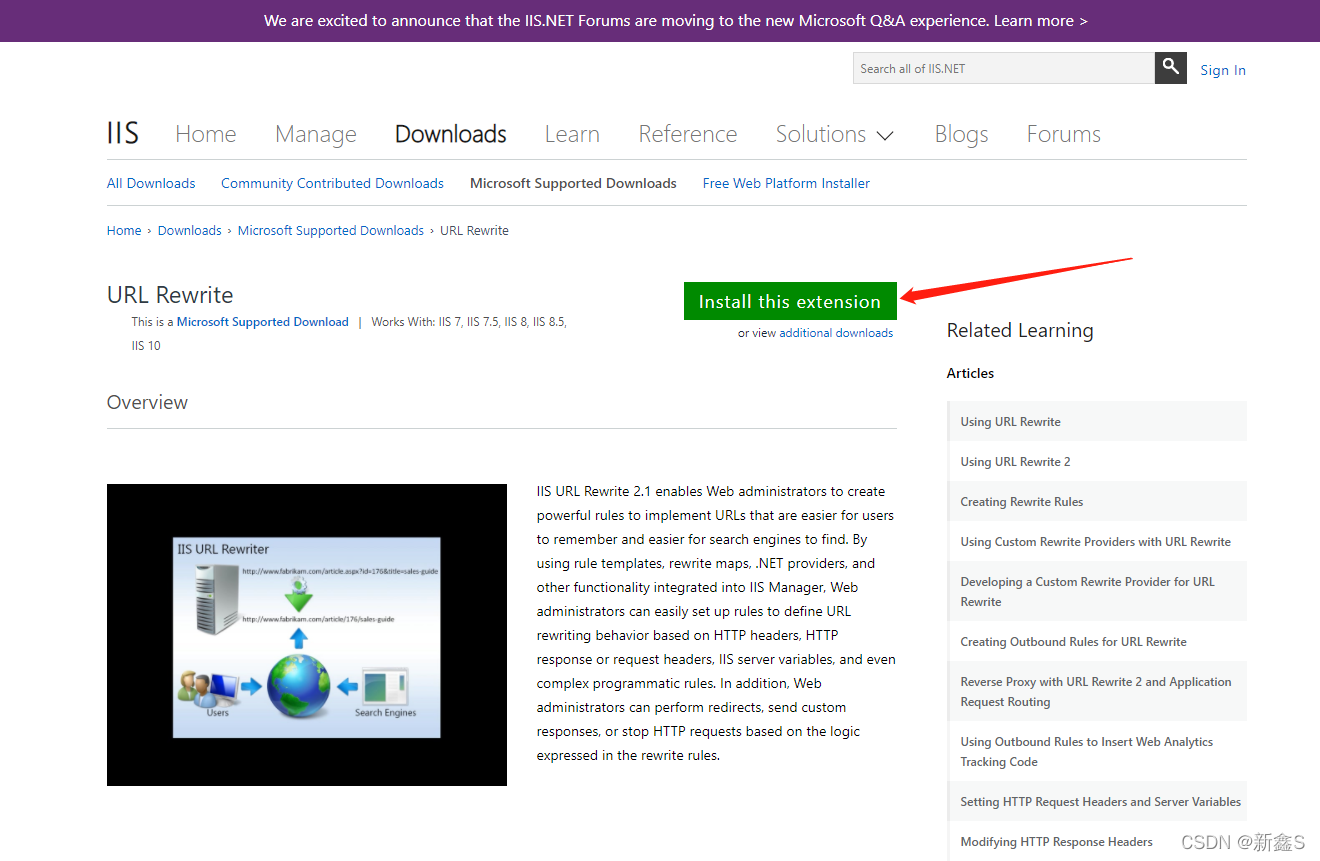Select Community Contributed Downloads tab
This screenshot has height=861, width=1320.
coord(332,183)
